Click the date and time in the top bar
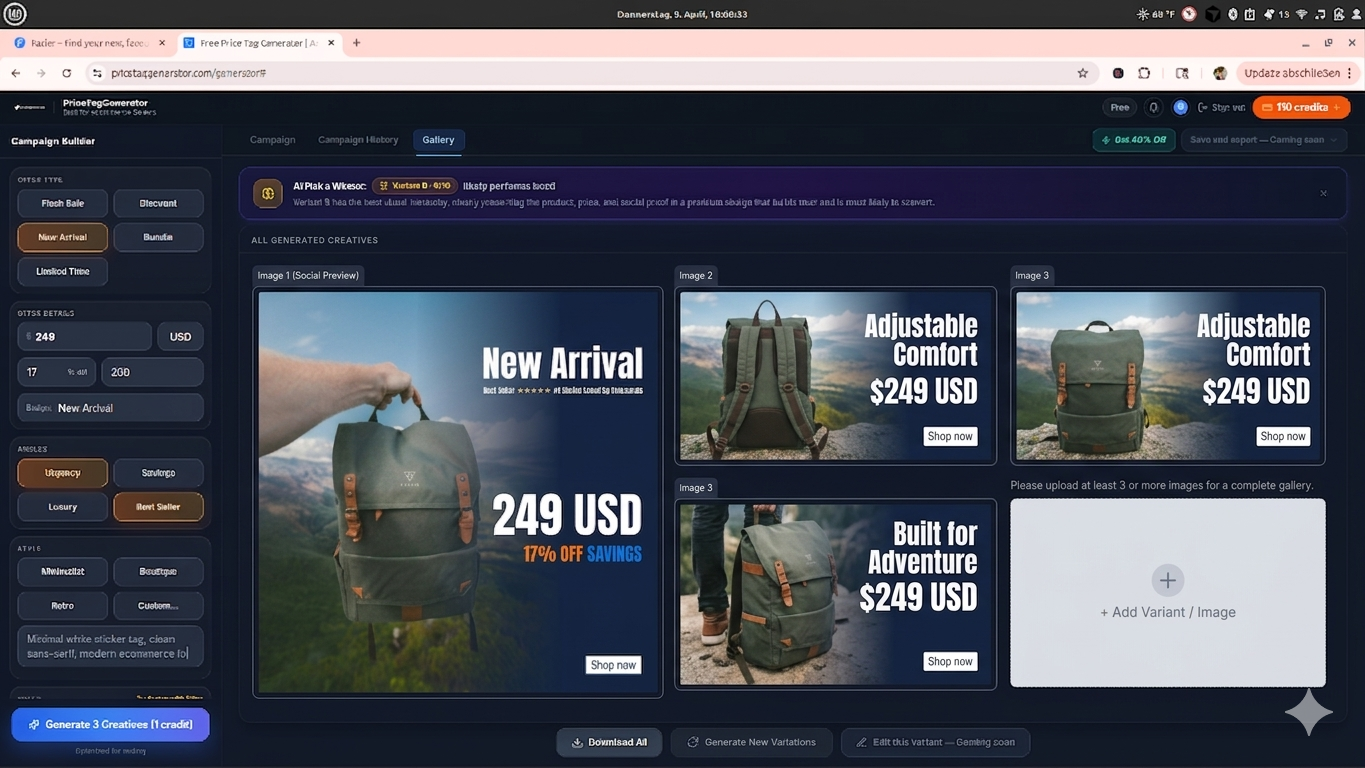 click(682, 14)
